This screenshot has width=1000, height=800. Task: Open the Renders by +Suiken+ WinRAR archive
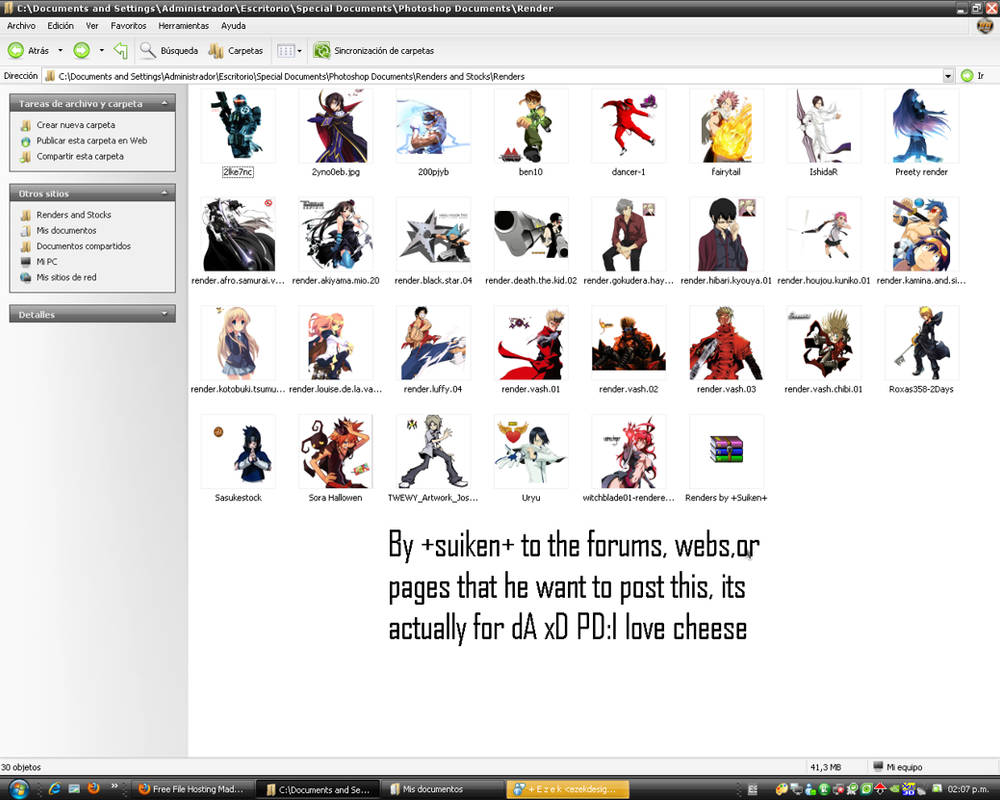click(x=726, y=450)
